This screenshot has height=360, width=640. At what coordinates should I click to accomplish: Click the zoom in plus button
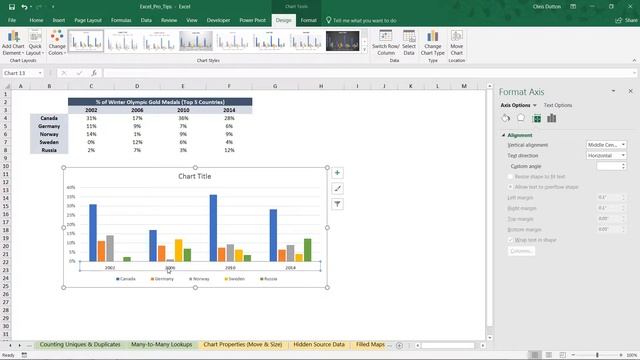pyautogui.click(x=621, y=355)
